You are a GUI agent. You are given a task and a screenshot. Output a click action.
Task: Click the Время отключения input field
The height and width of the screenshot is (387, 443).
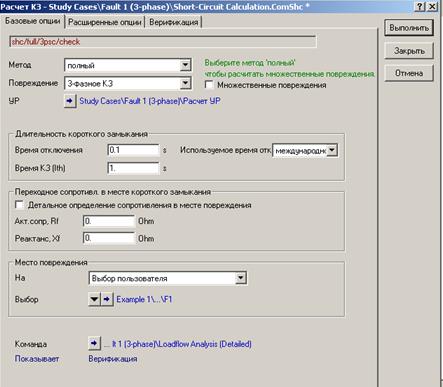[133, 150]
